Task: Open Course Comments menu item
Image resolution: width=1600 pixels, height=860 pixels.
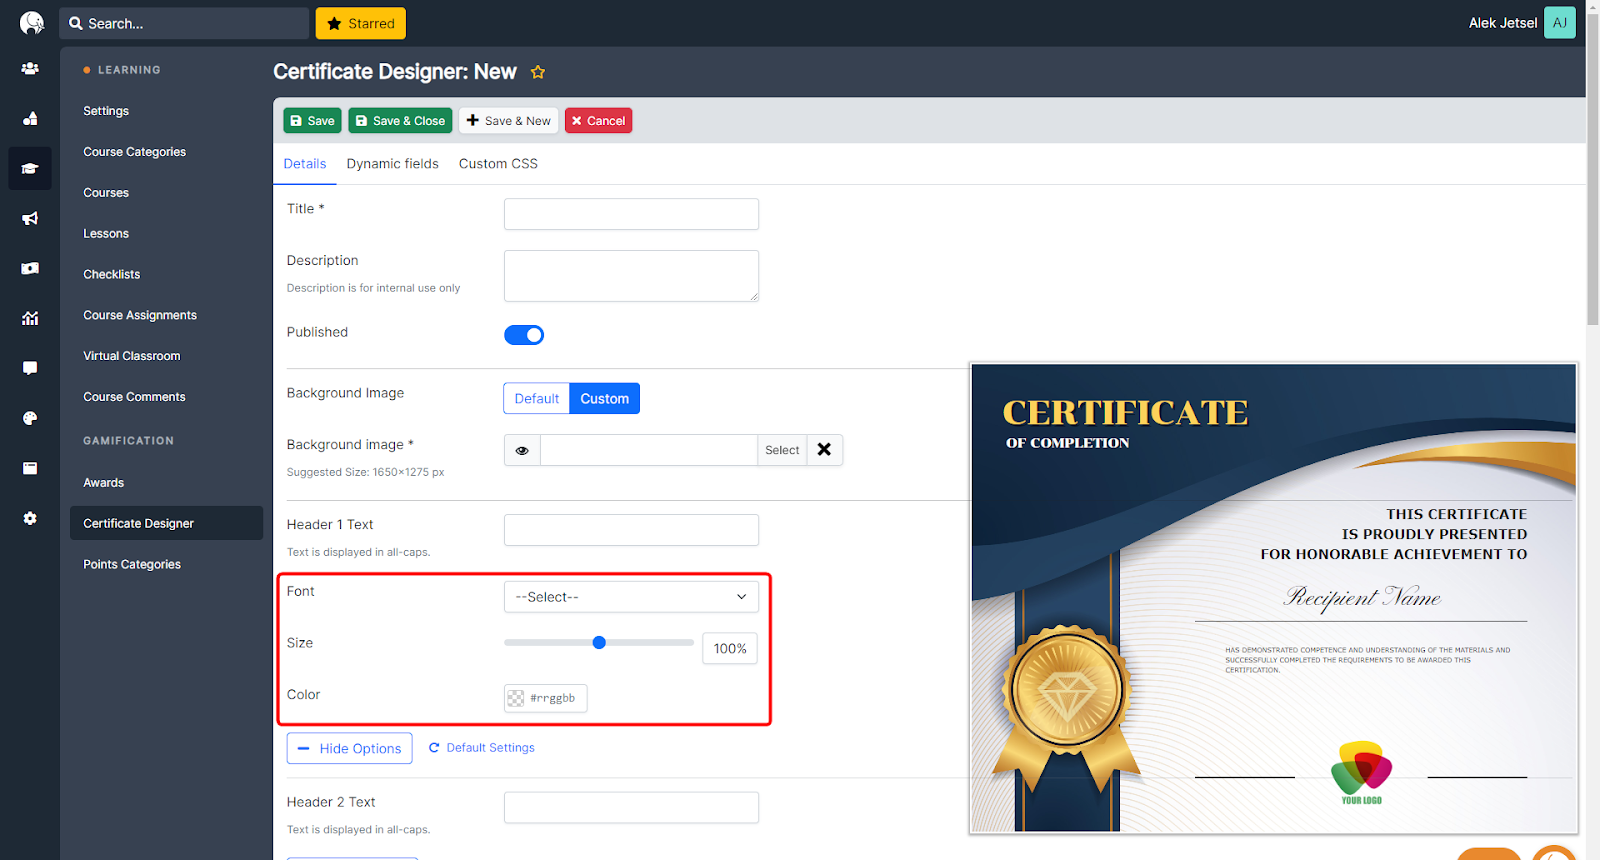Action: click(135, 397)
